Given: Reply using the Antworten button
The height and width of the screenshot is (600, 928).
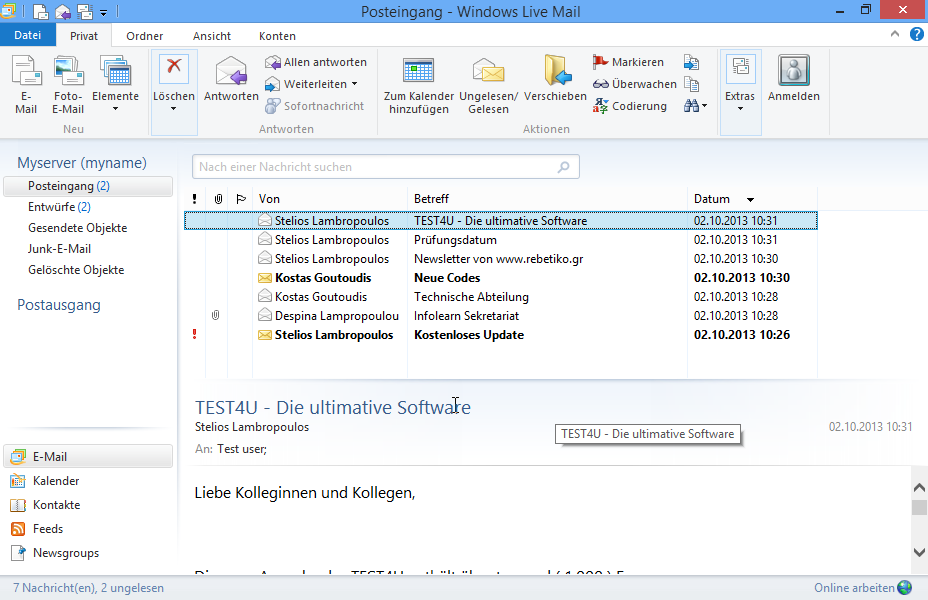Looking at the screenshot, I should pyautogui.click(x=231, y=79).
